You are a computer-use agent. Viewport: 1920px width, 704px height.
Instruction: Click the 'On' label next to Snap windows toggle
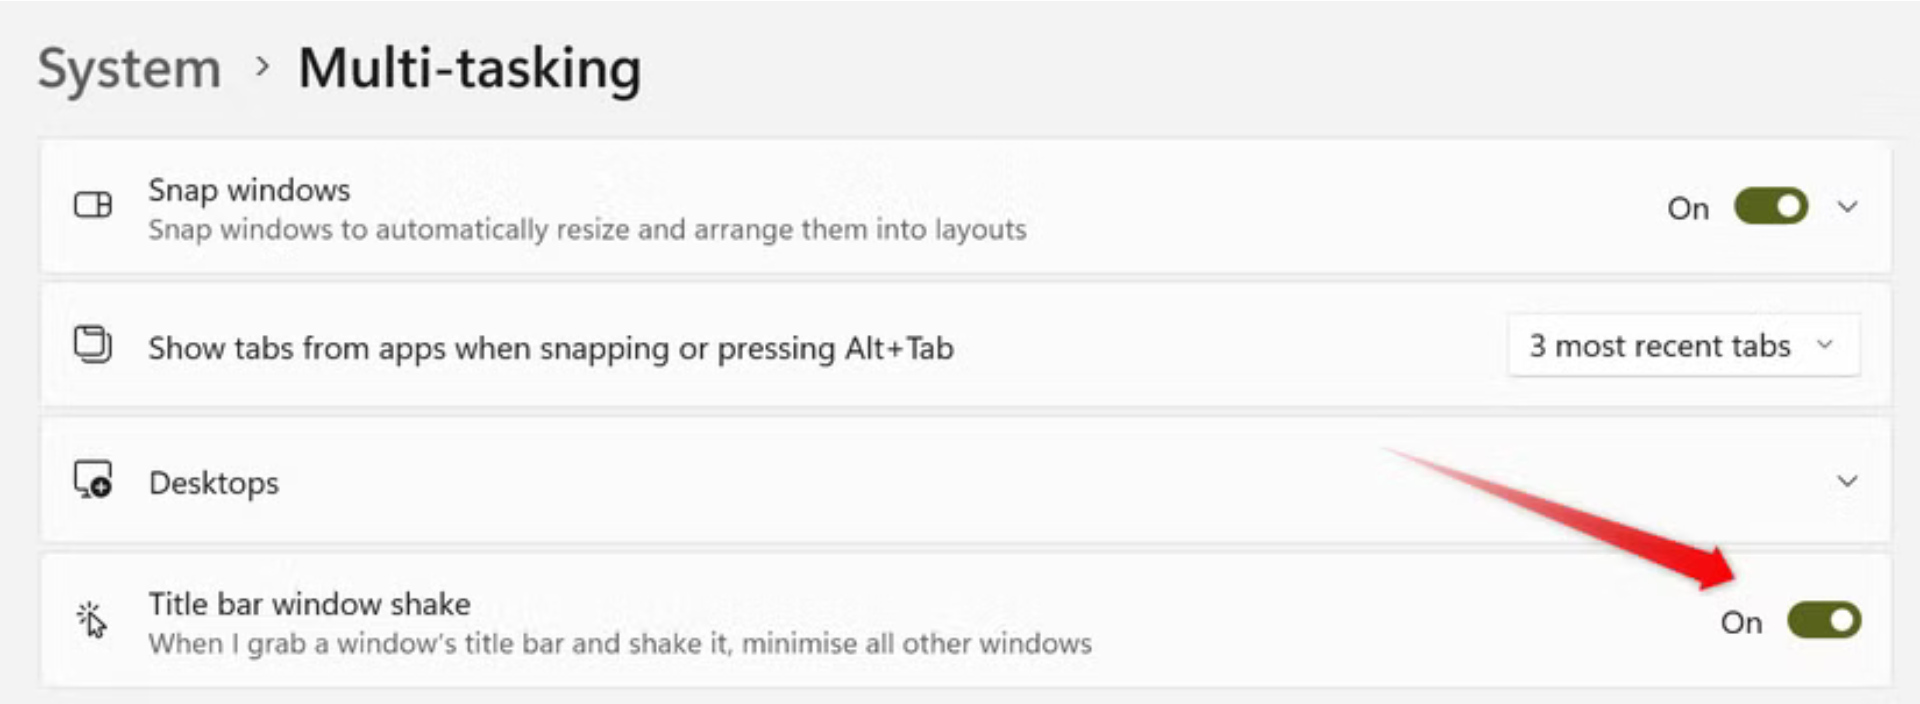1688,208
